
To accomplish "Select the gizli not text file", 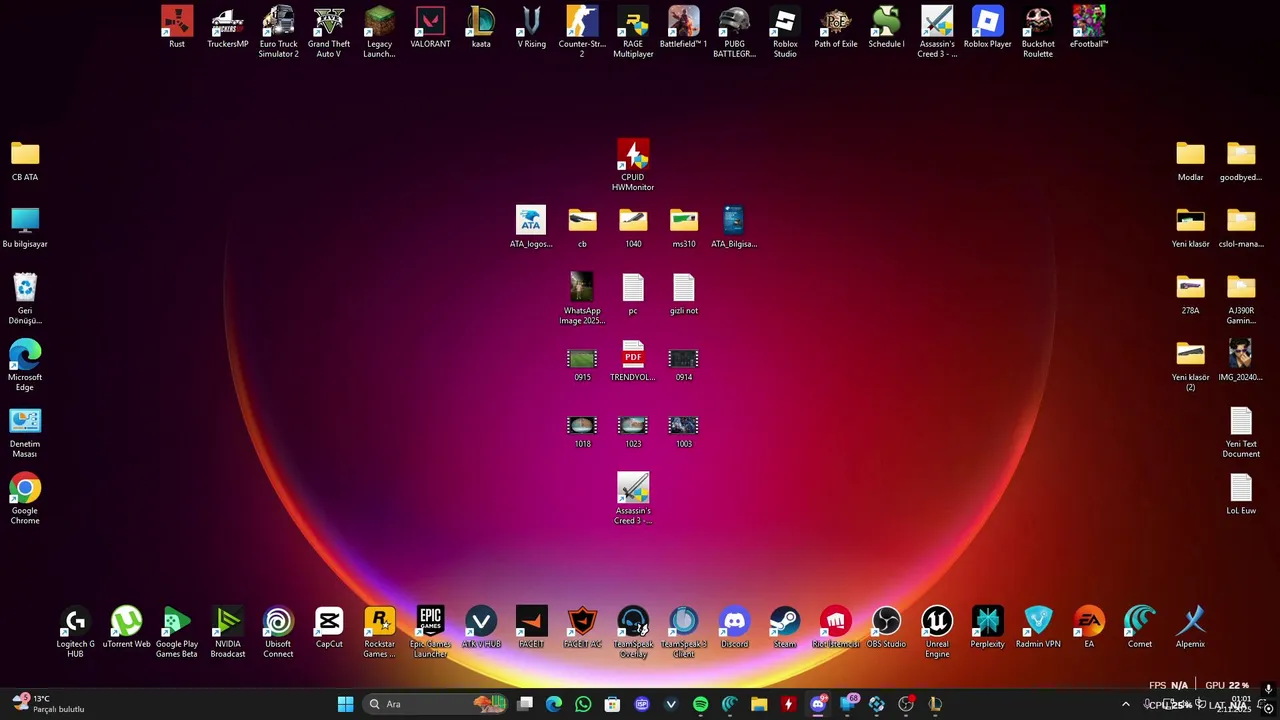I will click(x=684, y=294).
